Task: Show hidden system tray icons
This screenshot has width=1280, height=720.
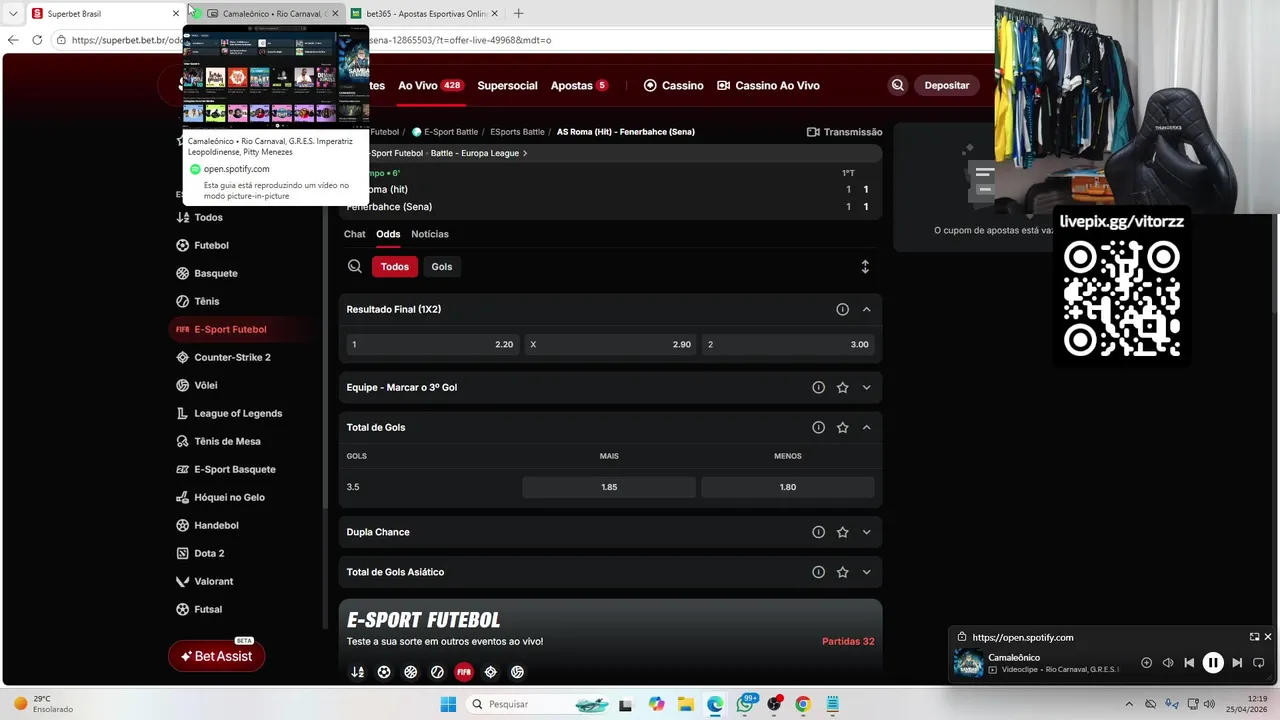Action: [1130, 704]
